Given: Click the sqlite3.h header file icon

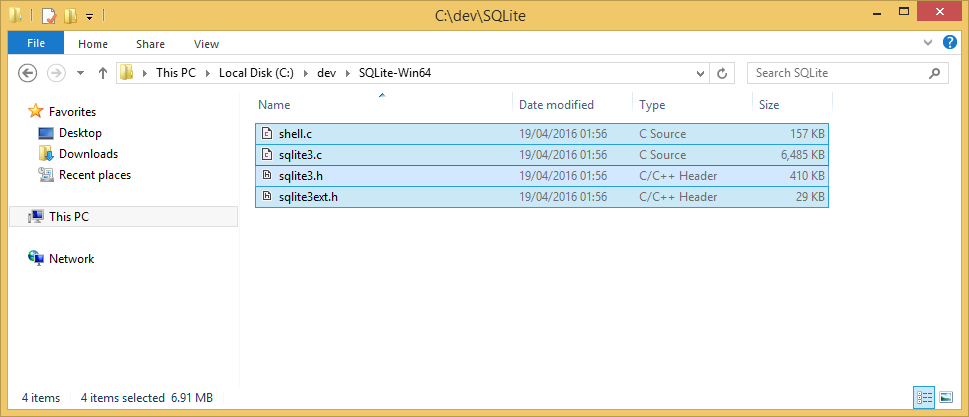Looking at the screenshot, I should click(267, 175).
